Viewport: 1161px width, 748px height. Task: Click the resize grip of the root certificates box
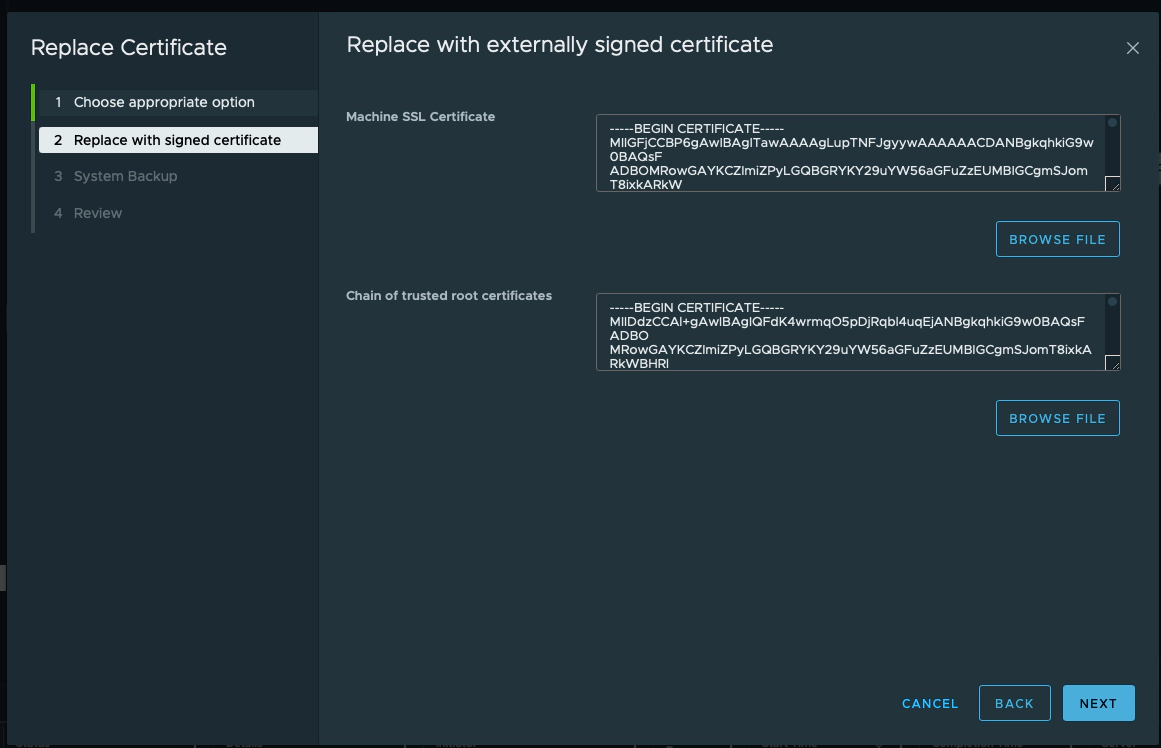[1115, 364]
